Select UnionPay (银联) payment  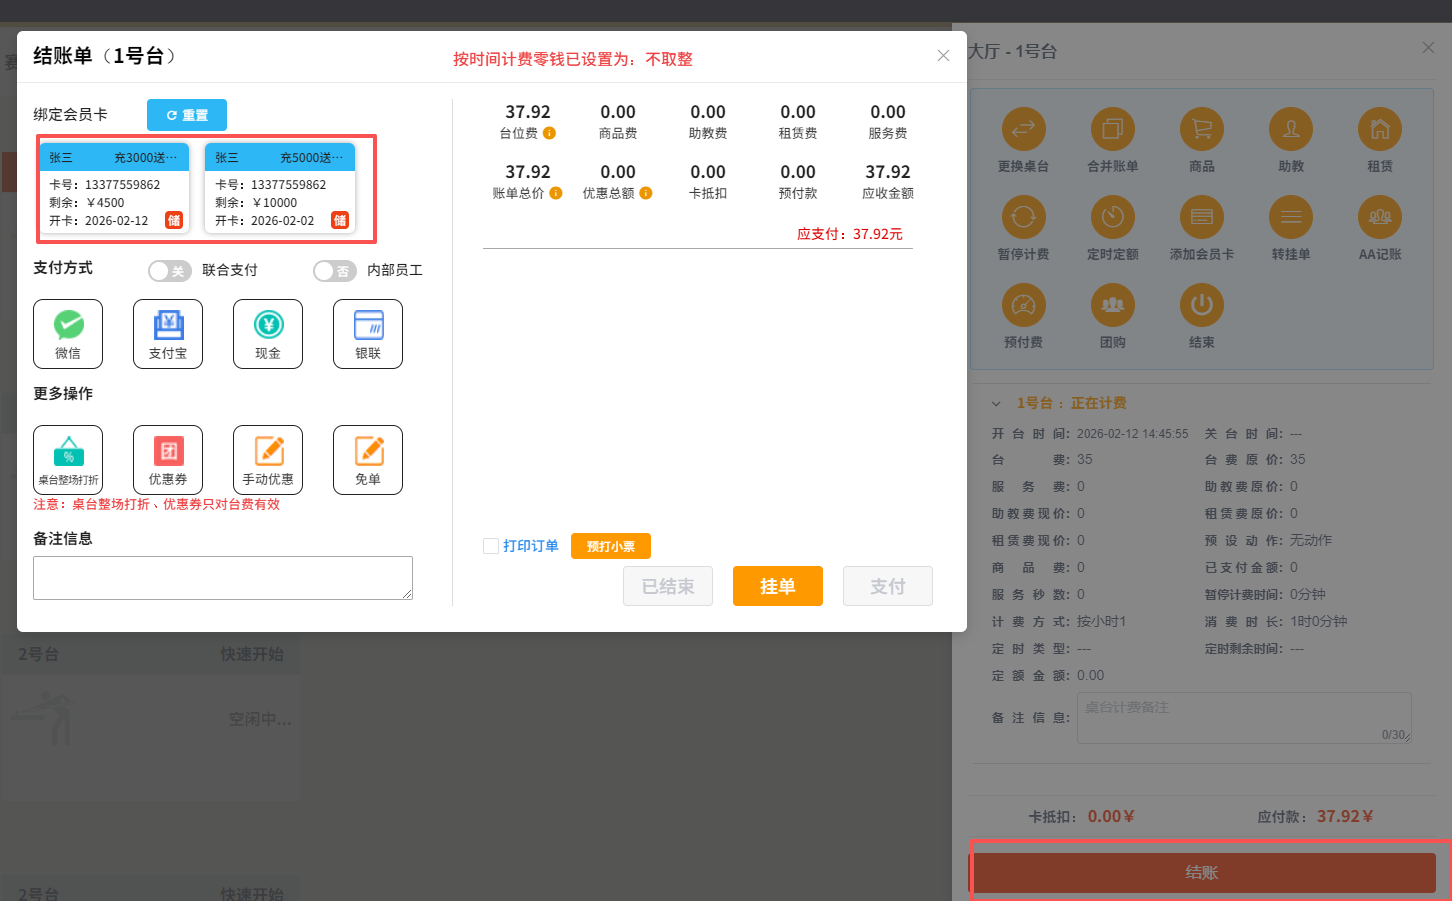368,333
